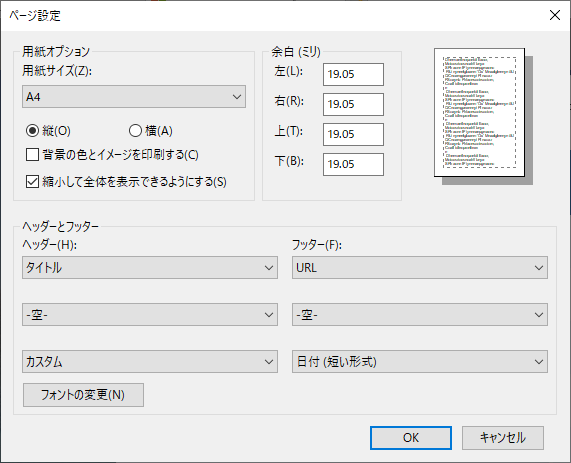Open the footer 日付 (短い形式) dropdown

420,361
